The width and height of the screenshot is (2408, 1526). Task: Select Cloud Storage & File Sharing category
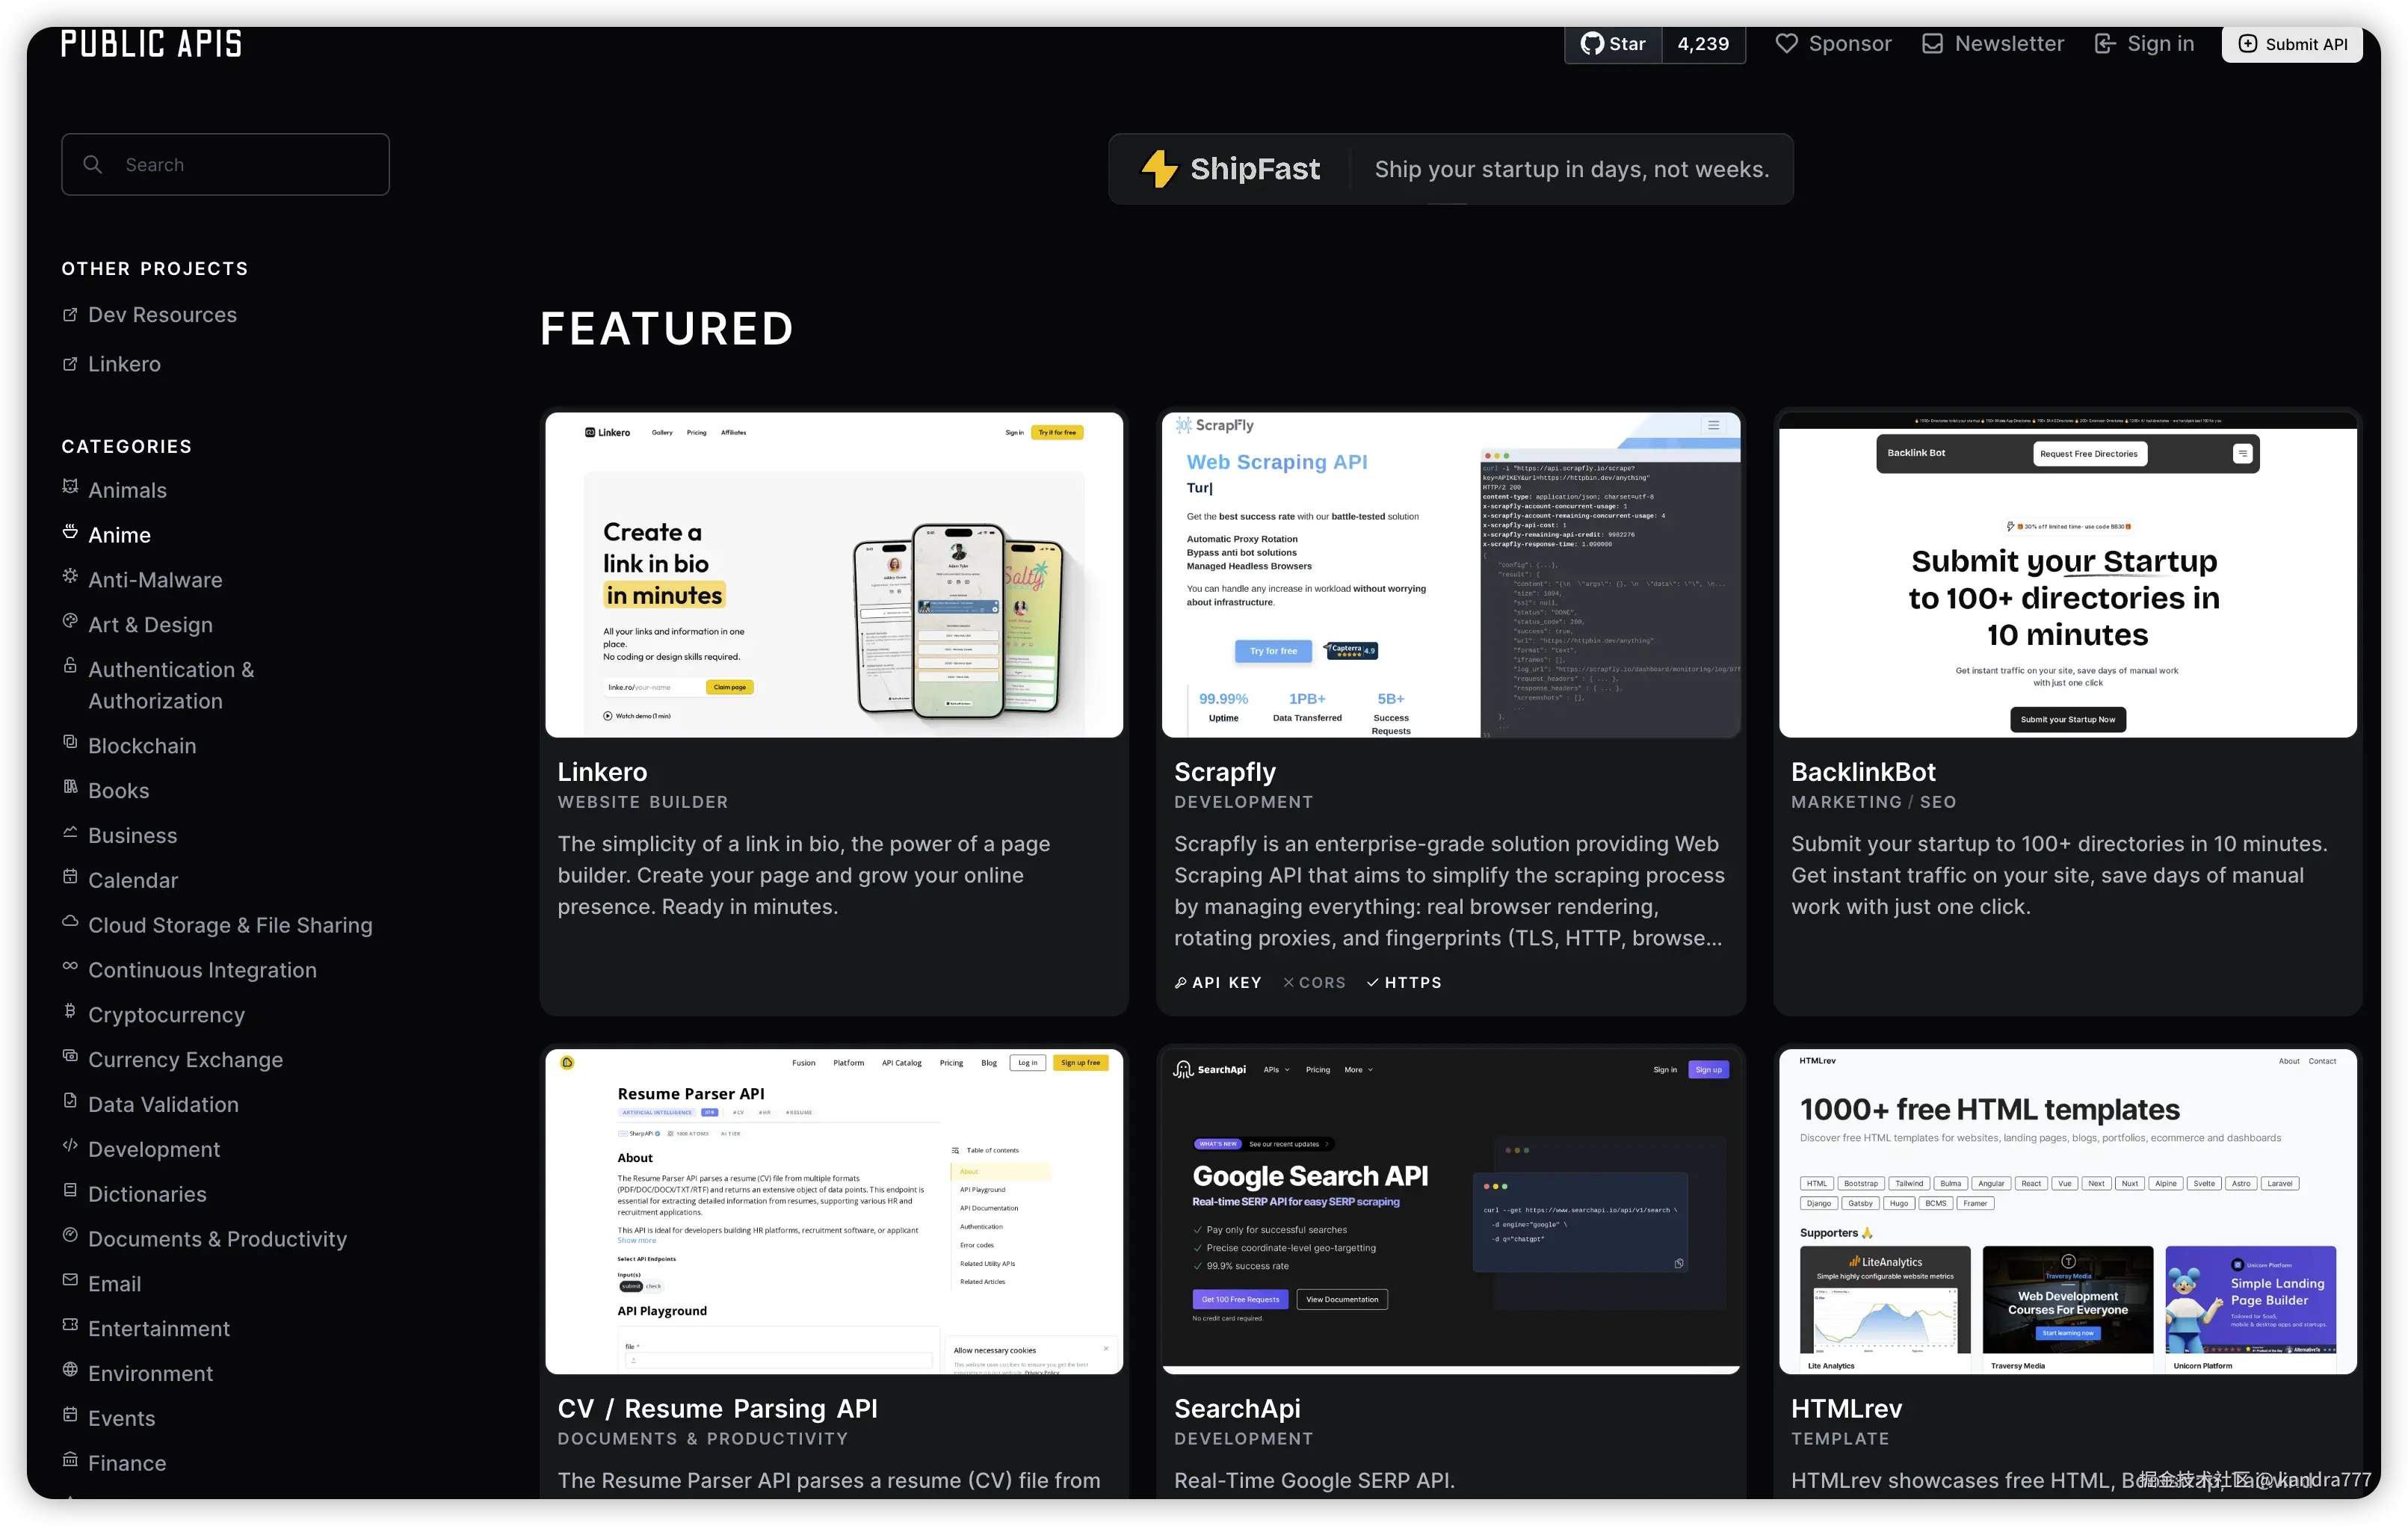pyautogui.click(x=230, y=925)
